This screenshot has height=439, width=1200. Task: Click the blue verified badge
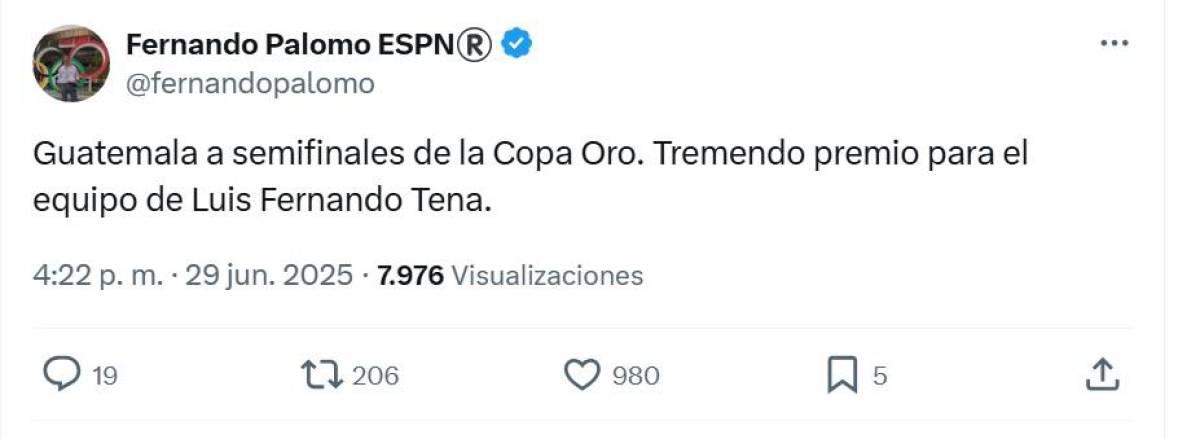(517, 45)
